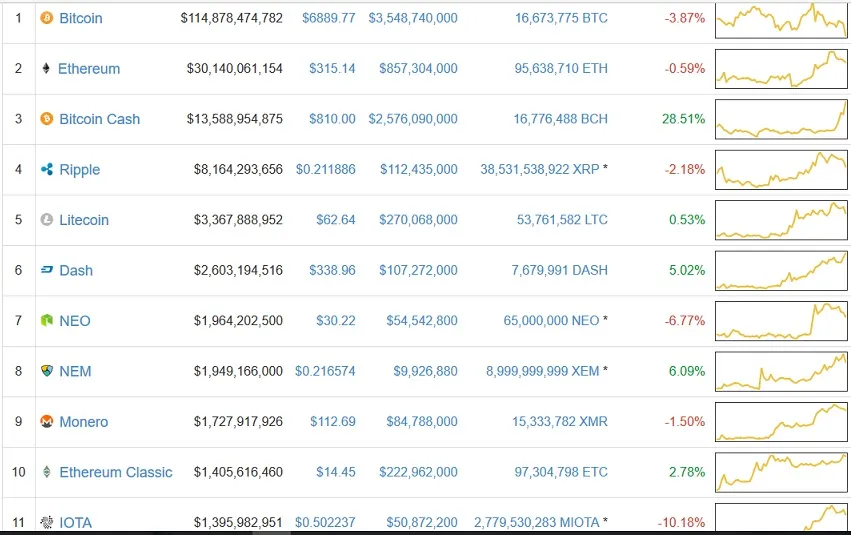Click Bitcoin price $6889.77
851x535 pixels.
click(x=329, y=18)
